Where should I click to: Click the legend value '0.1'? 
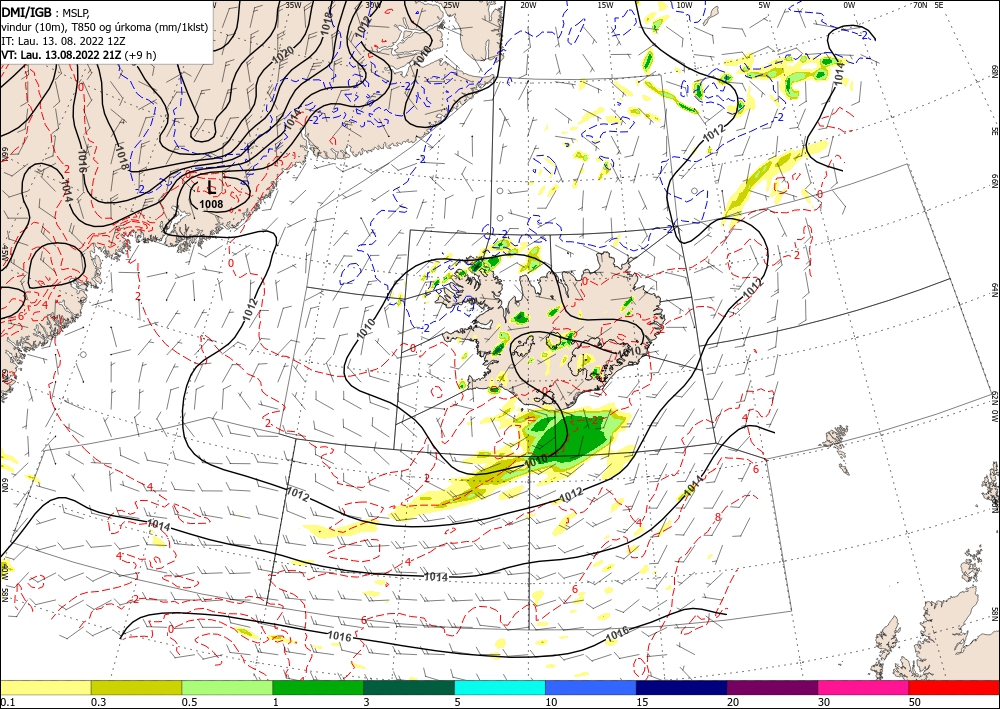[x=6, y=702]
